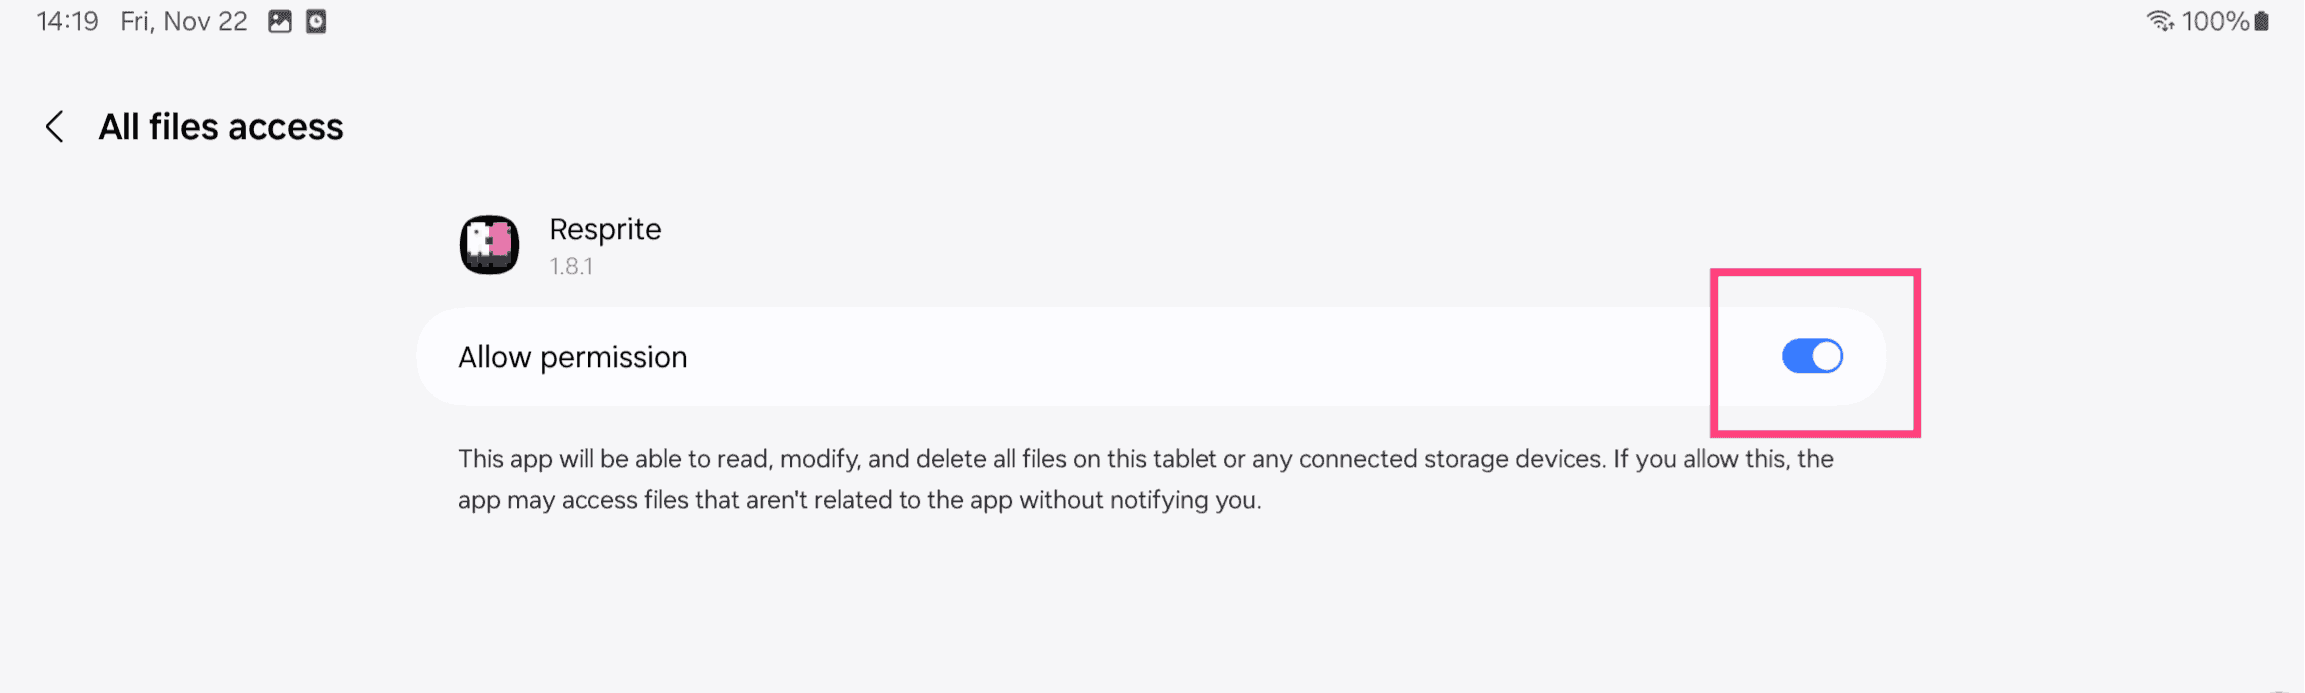Tap the version number 1.8.1
Viewport: 2305px width, 693px height.
pos(572,266)
